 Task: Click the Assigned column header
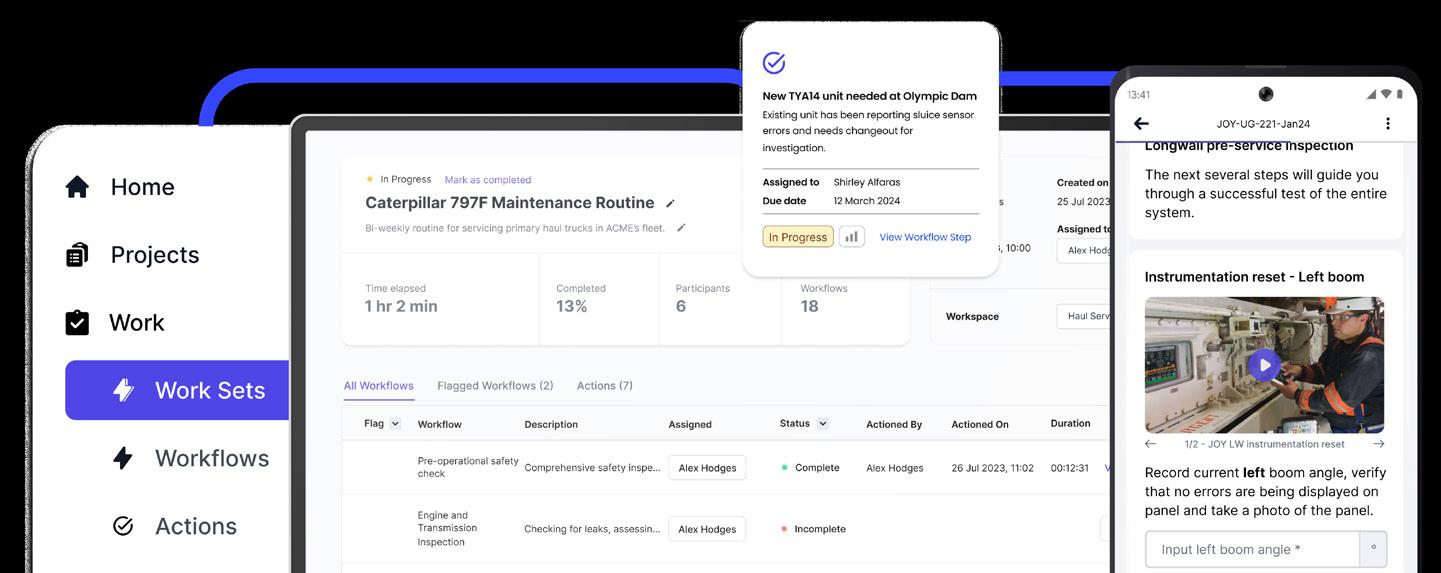coord(690,425)
